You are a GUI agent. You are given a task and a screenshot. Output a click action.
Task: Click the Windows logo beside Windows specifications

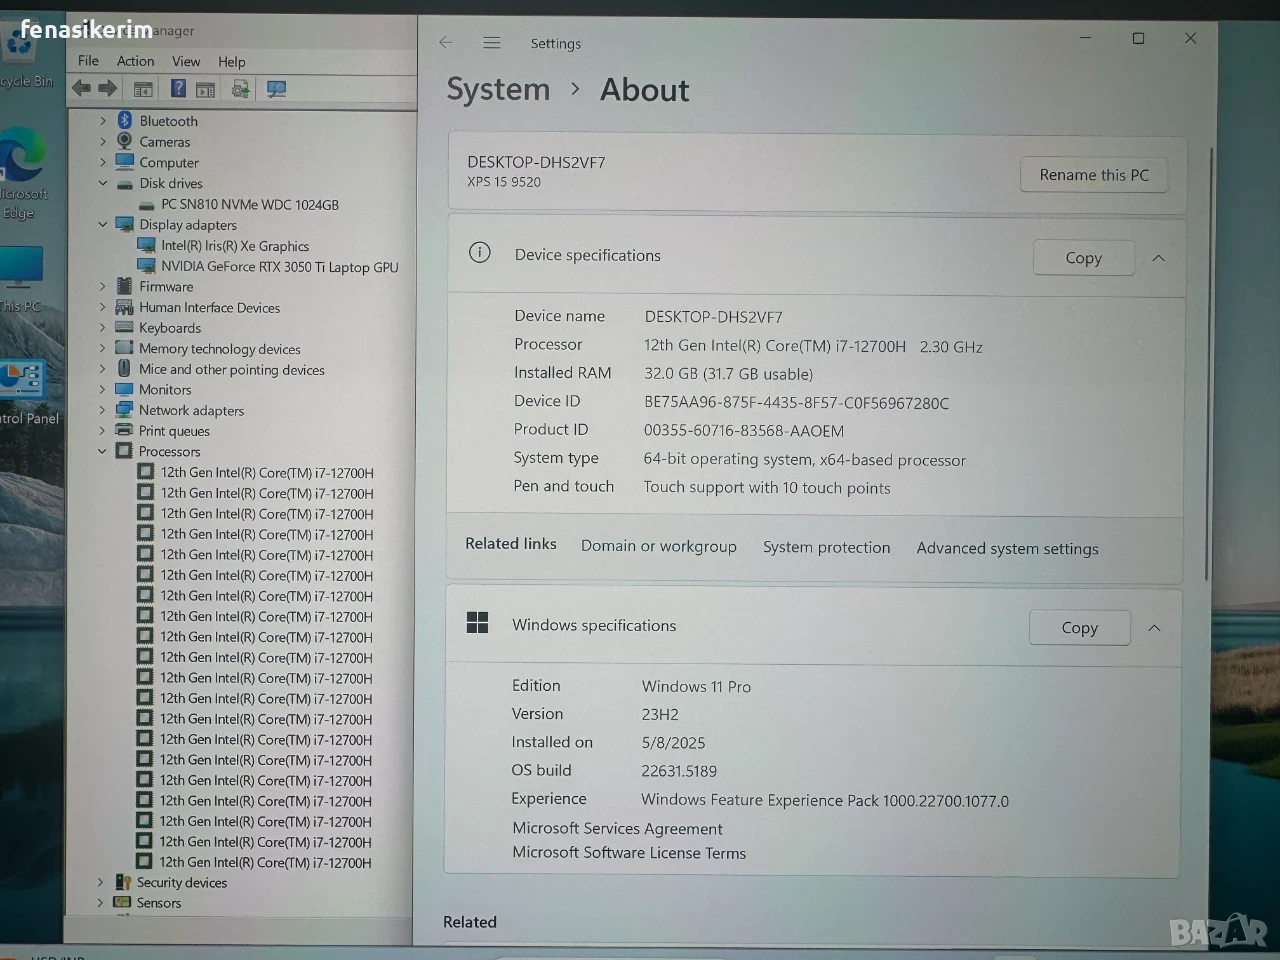click(478, 623)
